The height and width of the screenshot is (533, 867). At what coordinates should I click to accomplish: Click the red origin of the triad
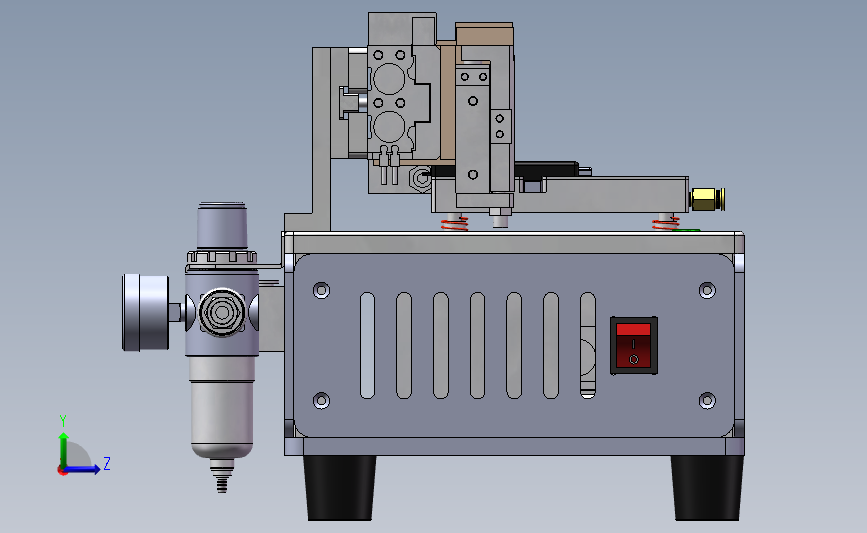tap(62, 471)
